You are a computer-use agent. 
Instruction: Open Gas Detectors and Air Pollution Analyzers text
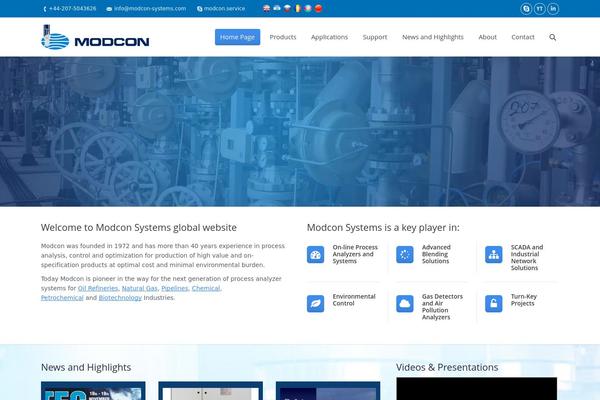442,307
